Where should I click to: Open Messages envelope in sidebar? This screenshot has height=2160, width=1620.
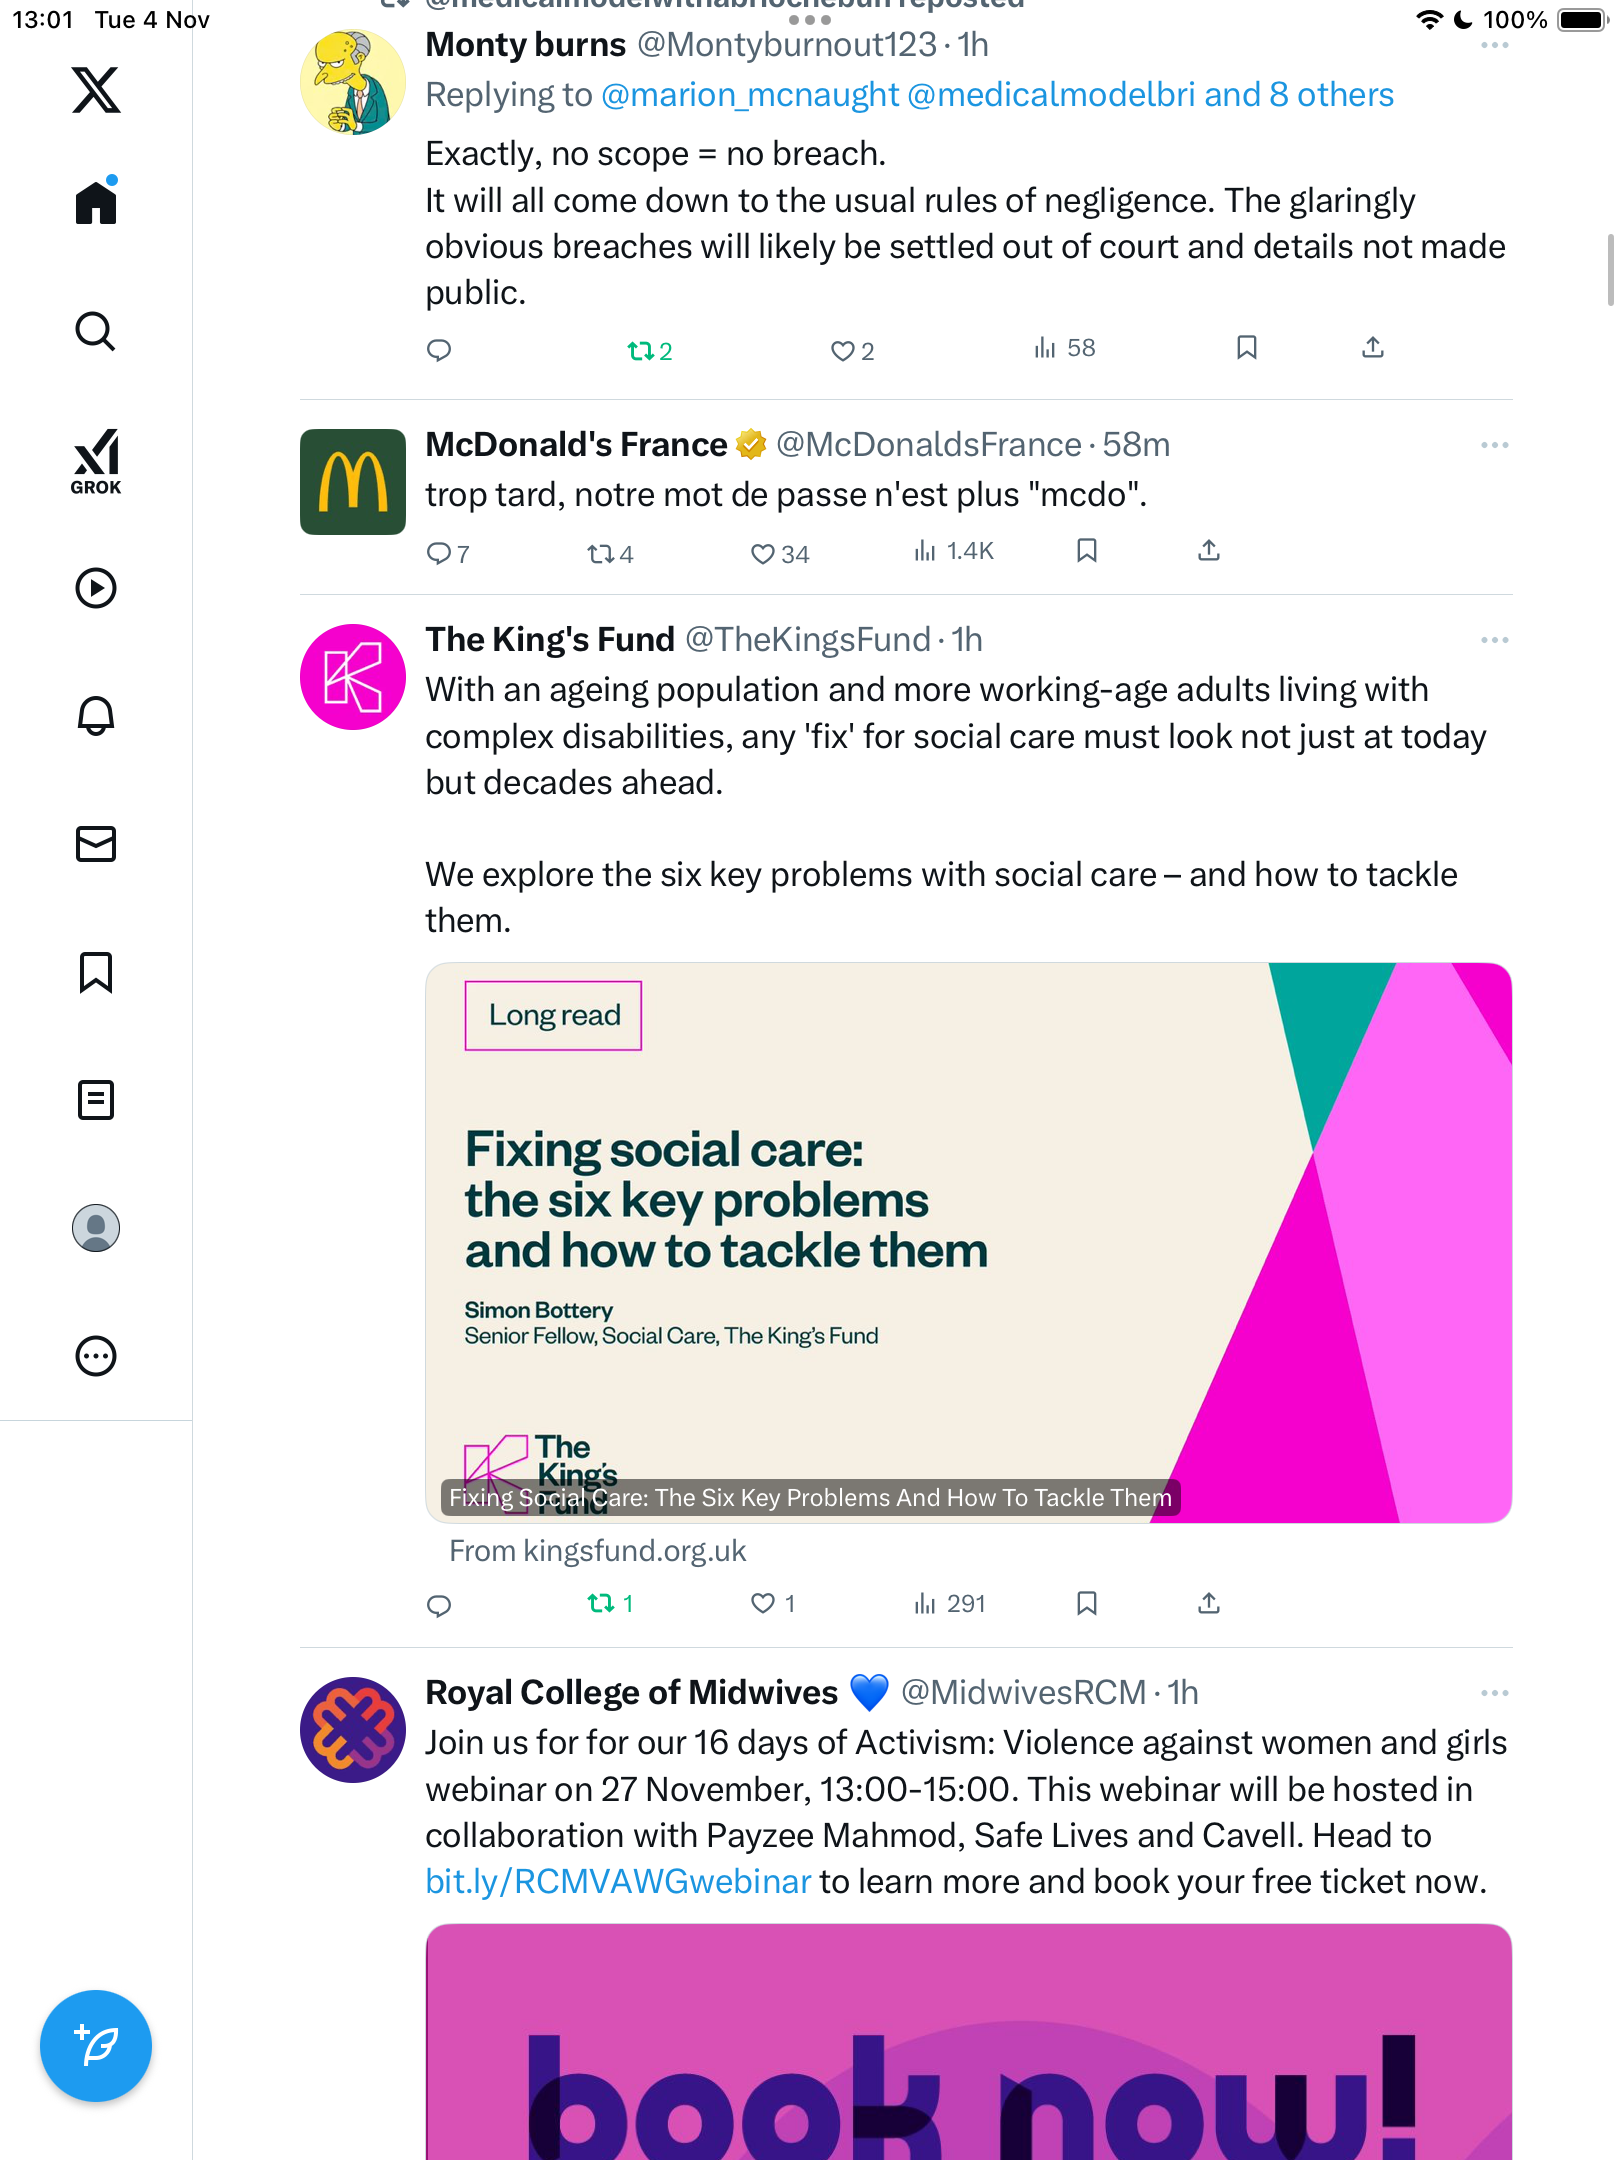[x=96, y=844]
